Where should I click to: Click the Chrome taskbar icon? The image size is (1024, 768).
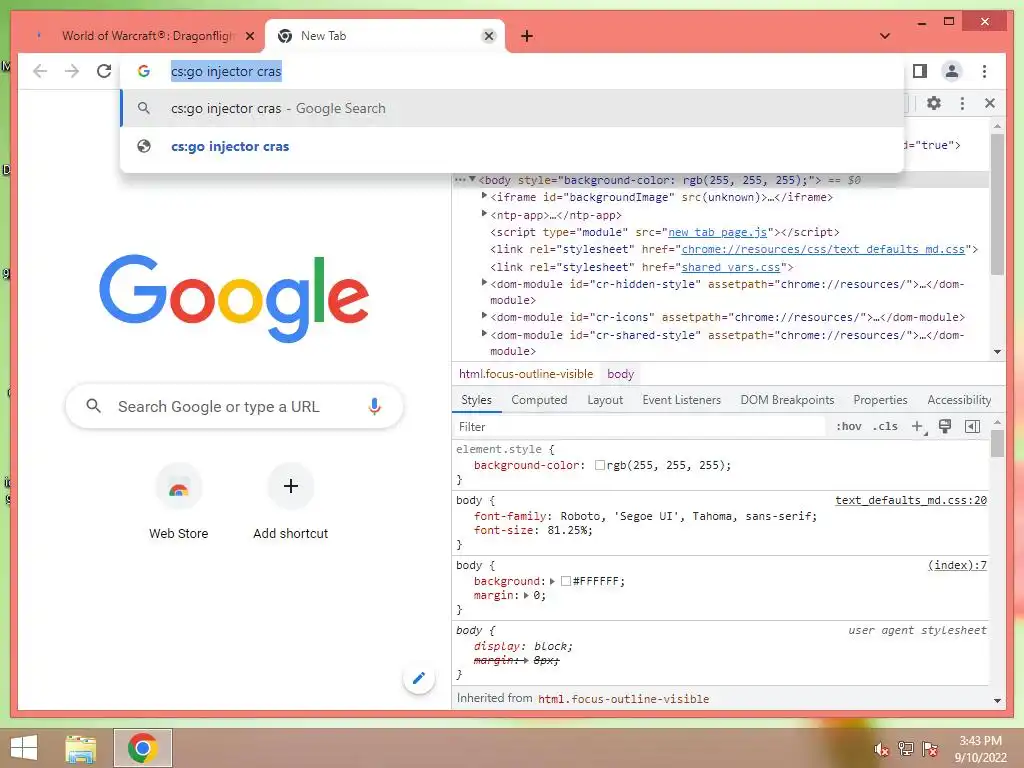tap(143, 748)
